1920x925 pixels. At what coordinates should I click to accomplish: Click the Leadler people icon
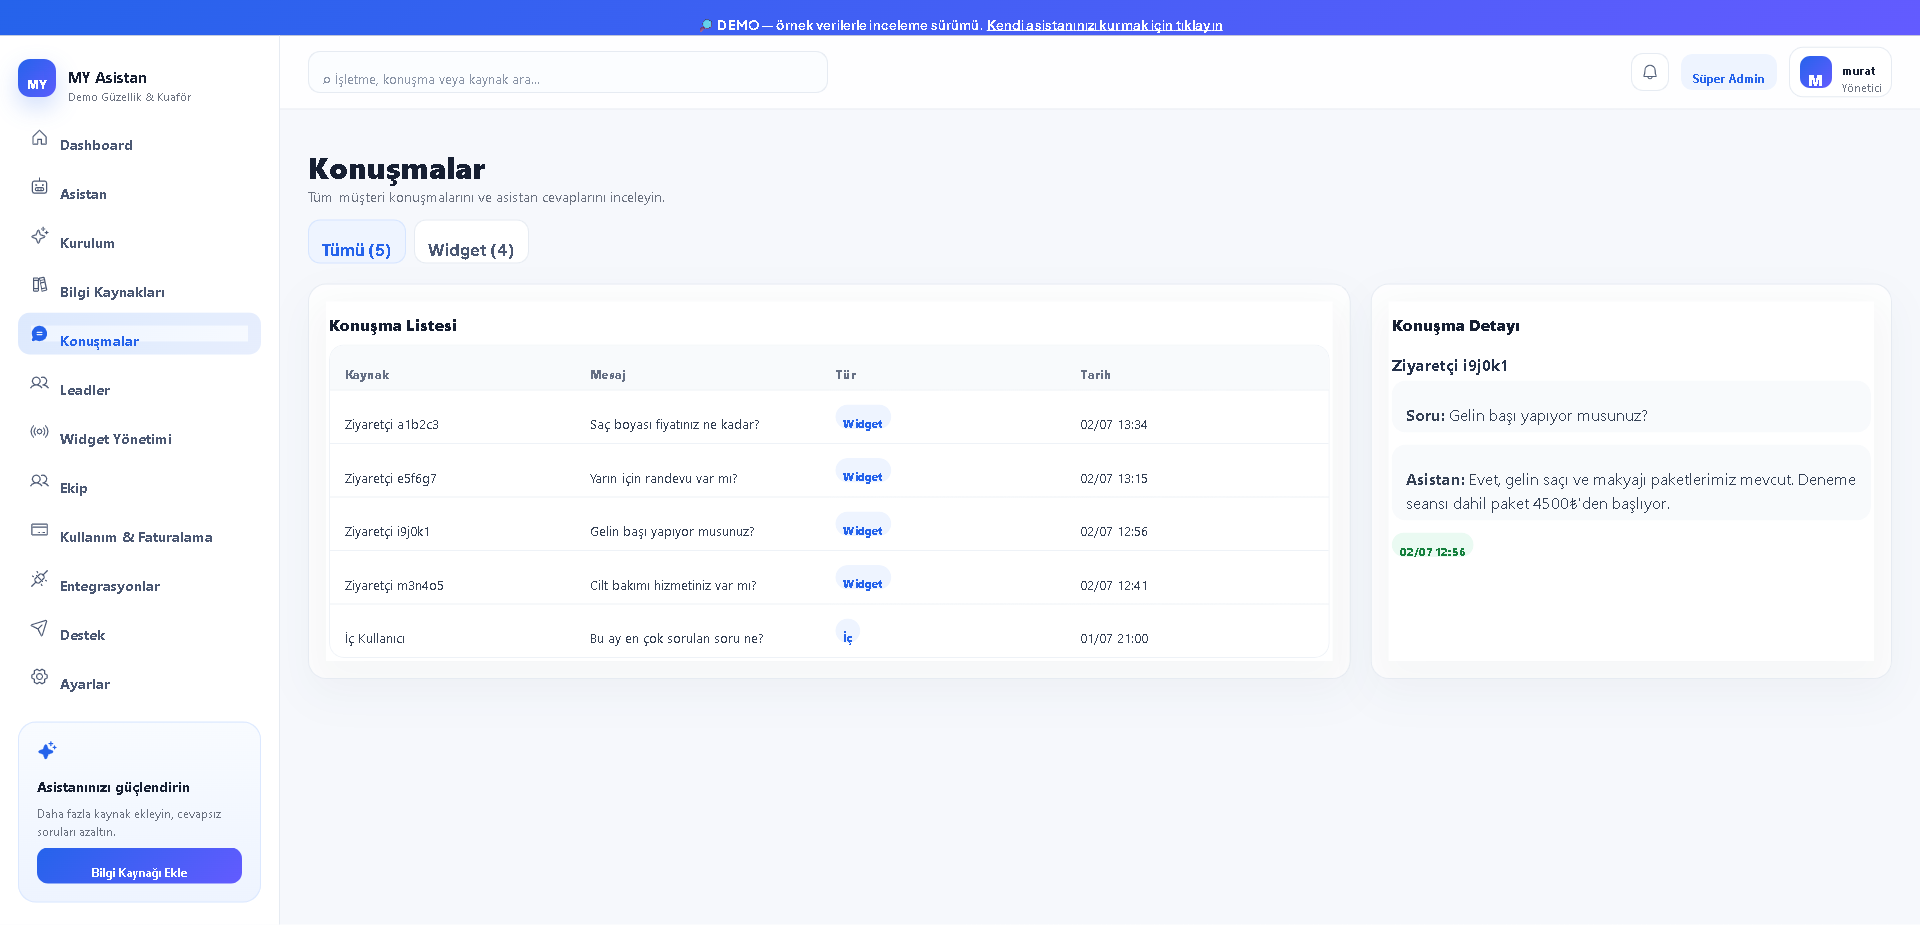point(39,382)
